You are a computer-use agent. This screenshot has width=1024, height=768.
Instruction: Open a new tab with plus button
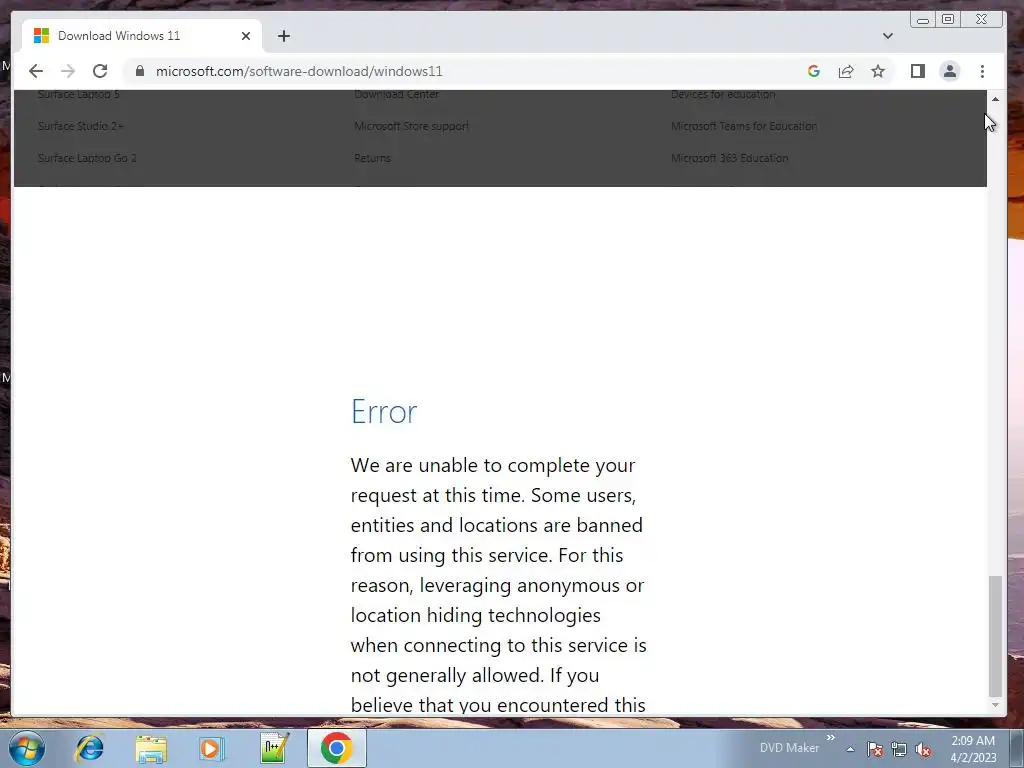[283, 36]
